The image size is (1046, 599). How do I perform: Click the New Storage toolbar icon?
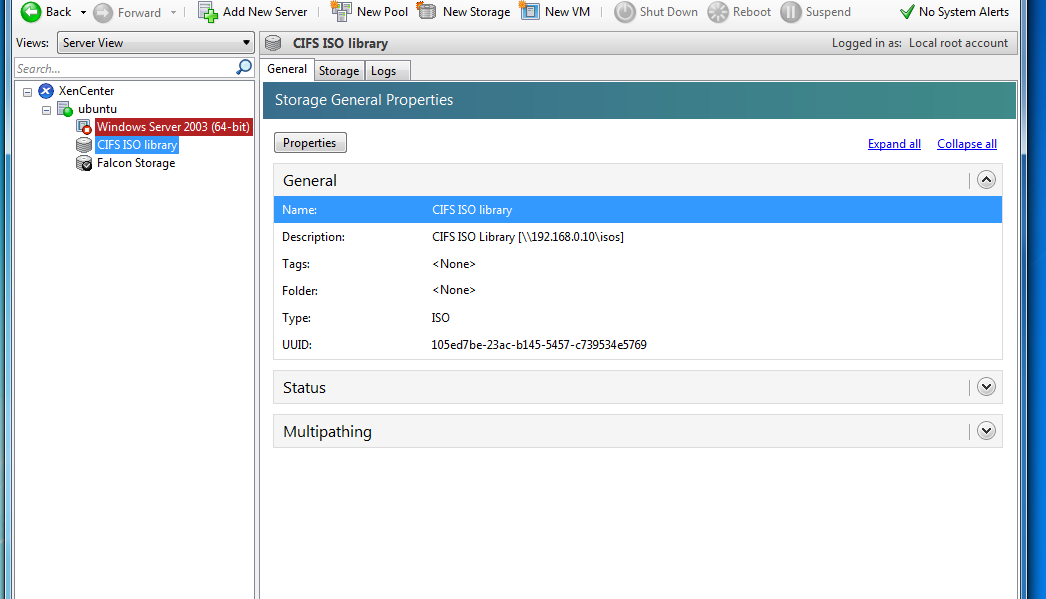tap(427, 12)
